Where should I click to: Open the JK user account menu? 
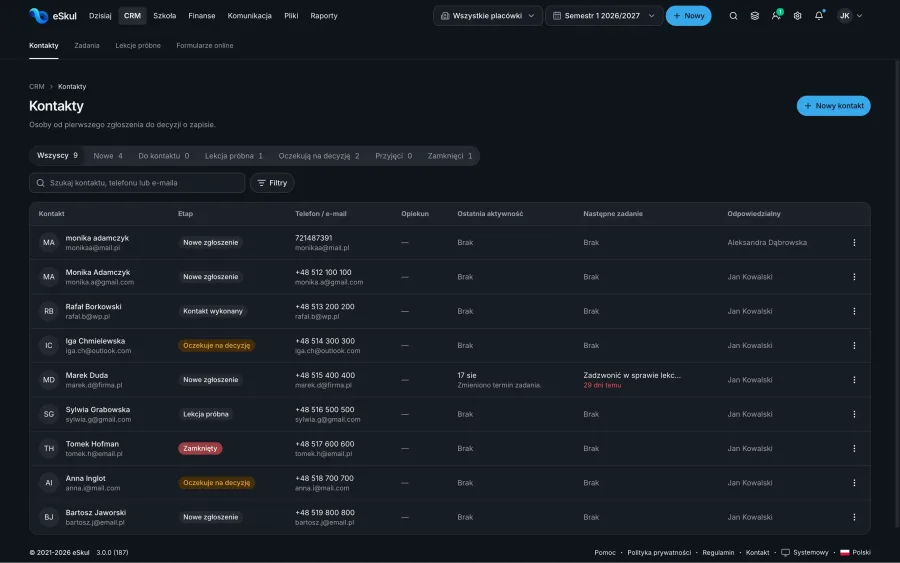pyautogui.click(x=850, y=16)
